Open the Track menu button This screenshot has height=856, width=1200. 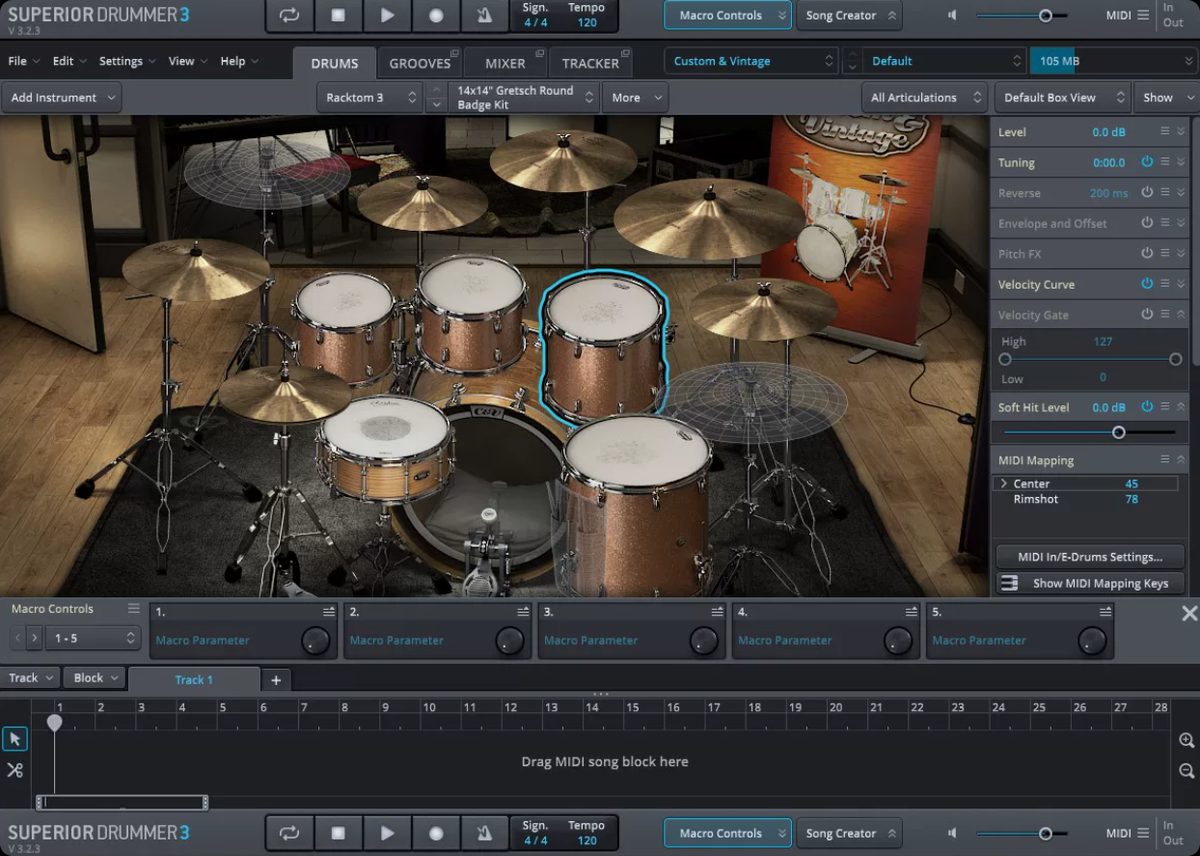click(31, 678)
